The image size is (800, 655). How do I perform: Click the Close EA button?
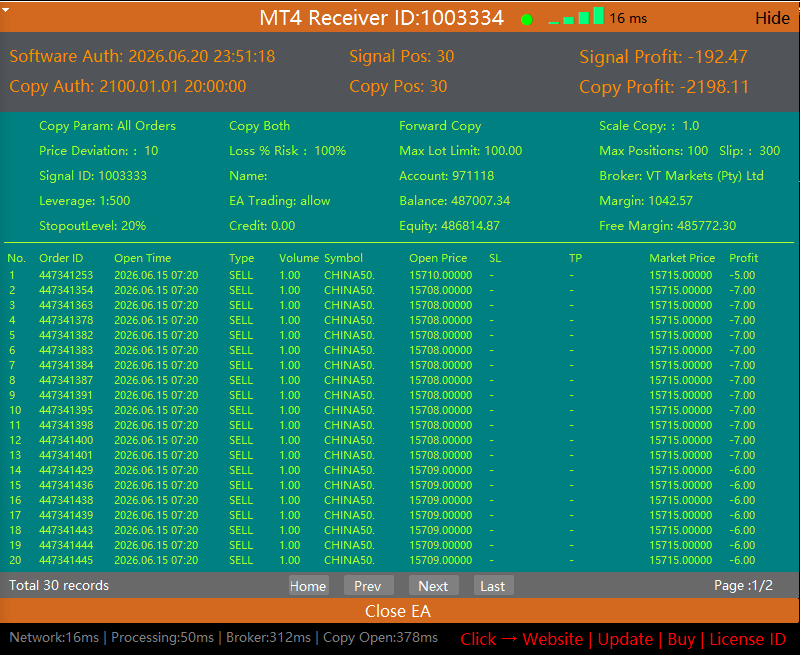pyautogui.click(x=398, y=611)
